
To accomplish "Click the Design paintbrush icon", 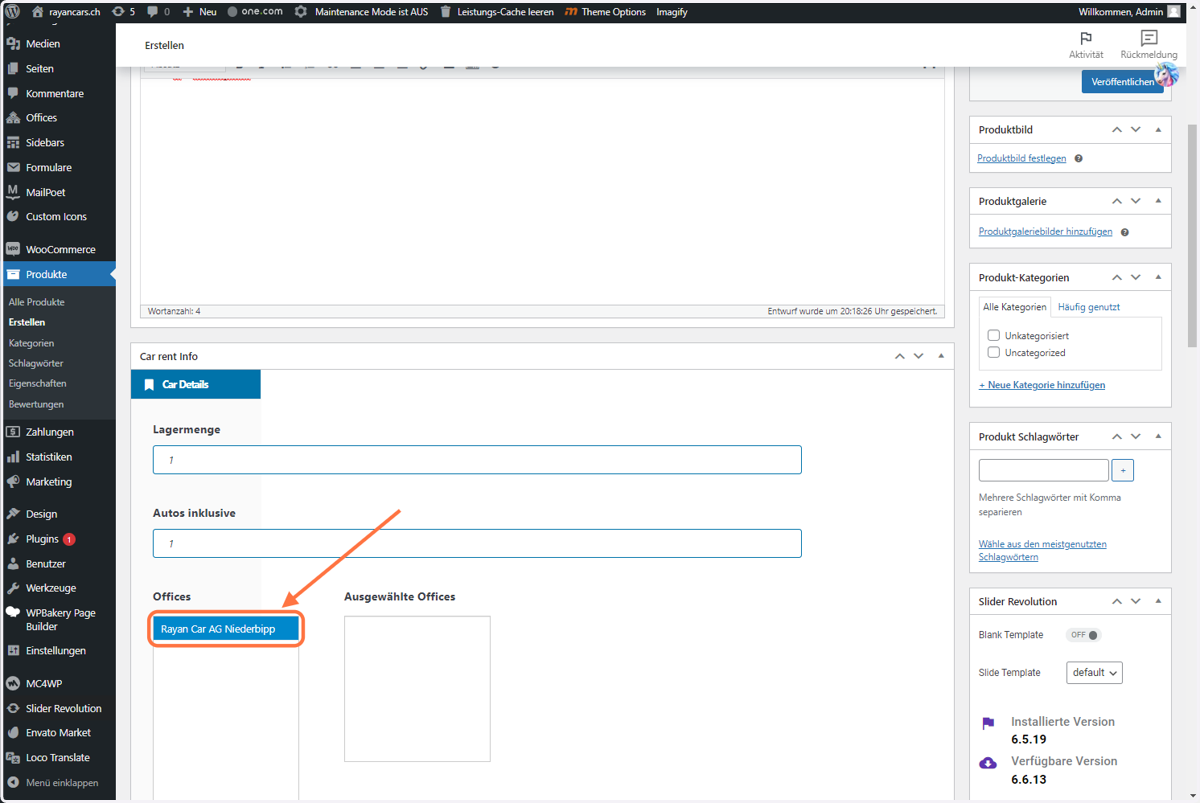I will (x=13, y=514).
